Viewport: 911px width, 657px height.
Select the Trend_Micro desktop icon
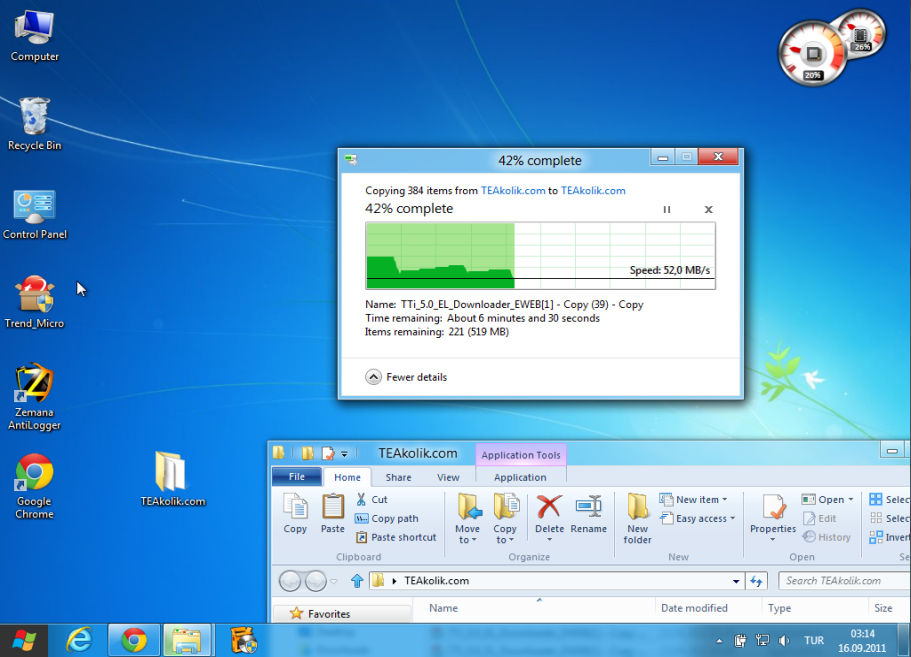coord(34,302)
